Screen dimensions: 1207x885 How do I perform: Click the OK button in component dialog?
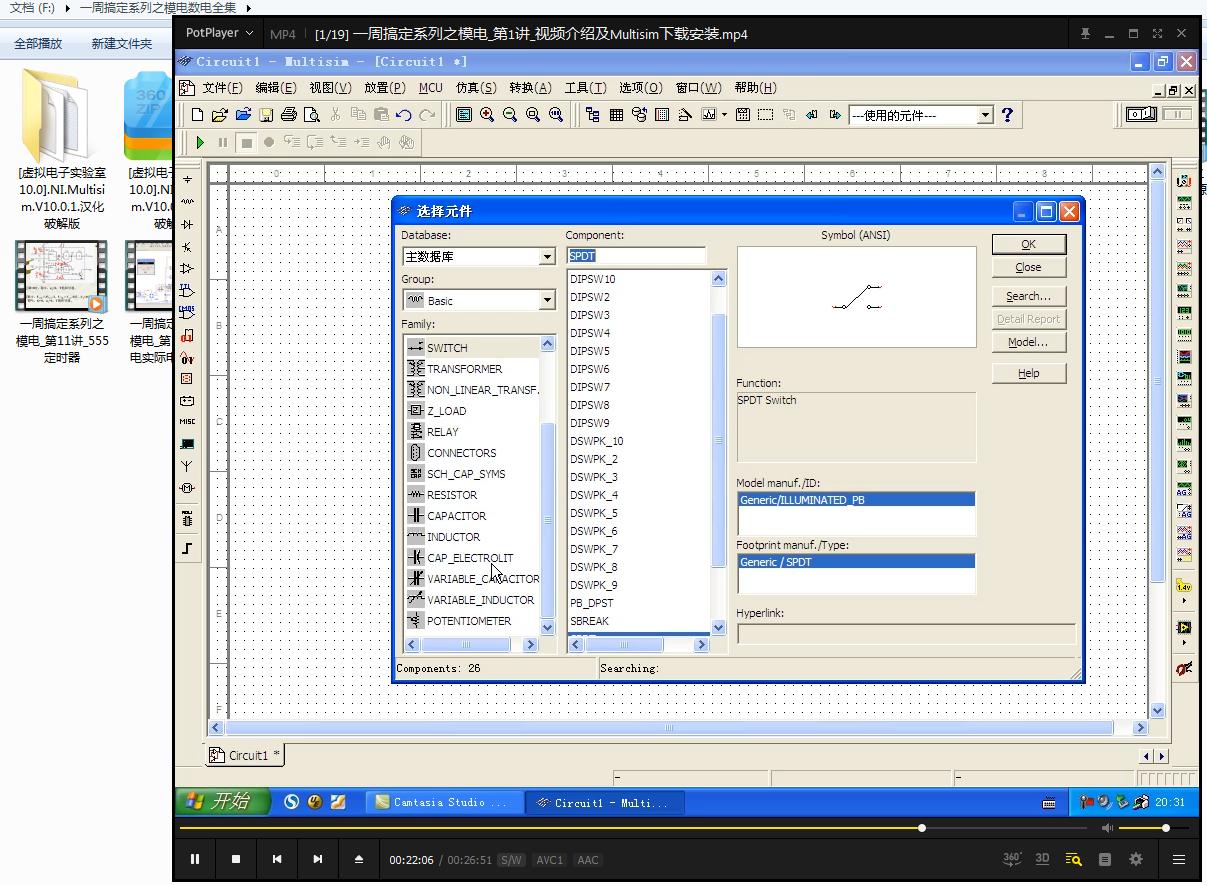pyautogui.click(x=1028, y=244)
